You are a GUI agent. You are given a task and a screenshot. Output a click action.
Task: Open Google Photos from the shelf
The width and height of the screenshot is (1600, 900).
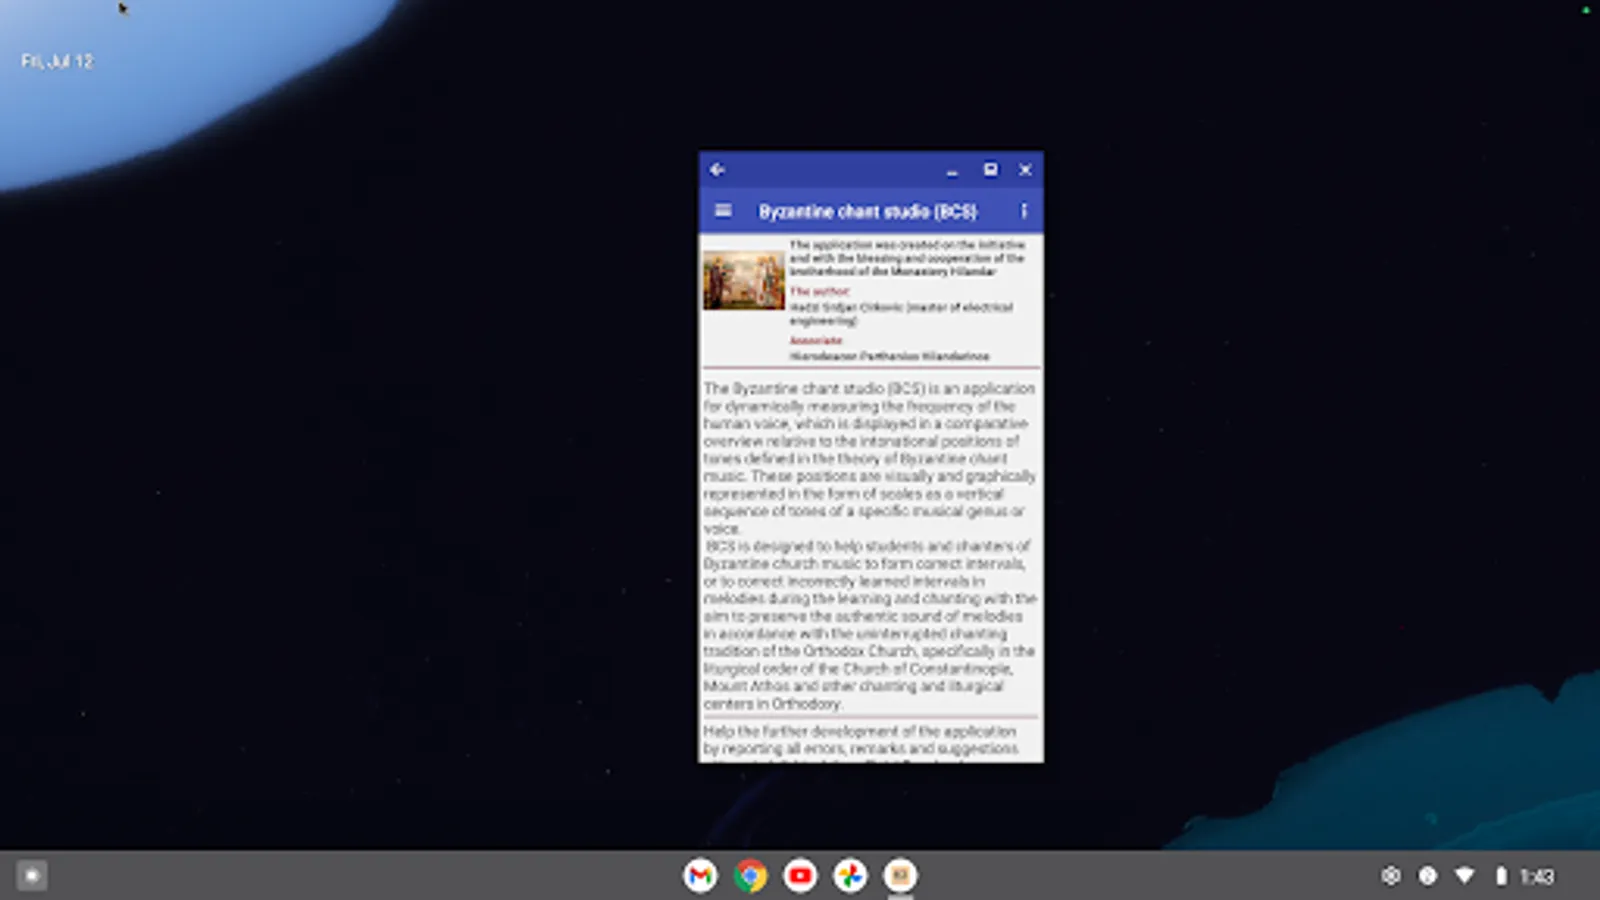pos(849,875)
